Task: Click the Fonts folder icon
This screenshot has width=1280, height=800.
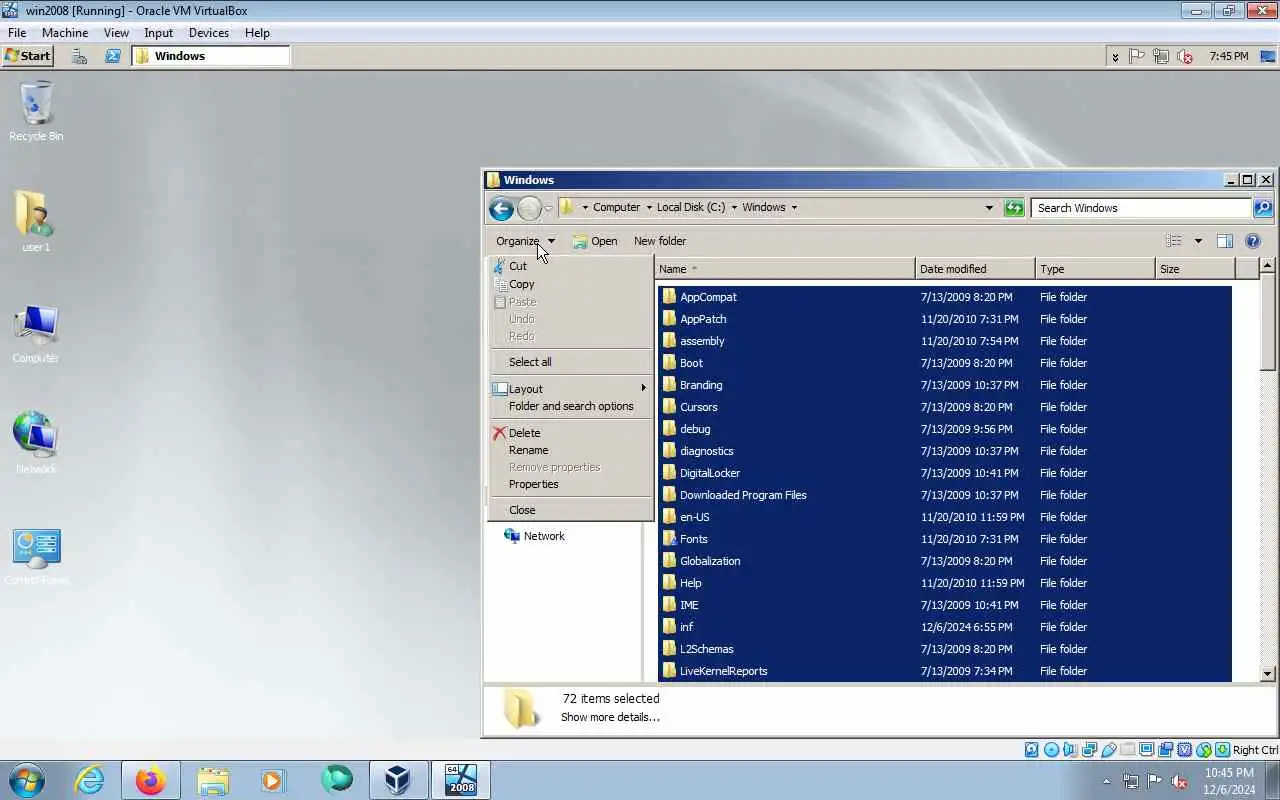Action: click(669, 539)
